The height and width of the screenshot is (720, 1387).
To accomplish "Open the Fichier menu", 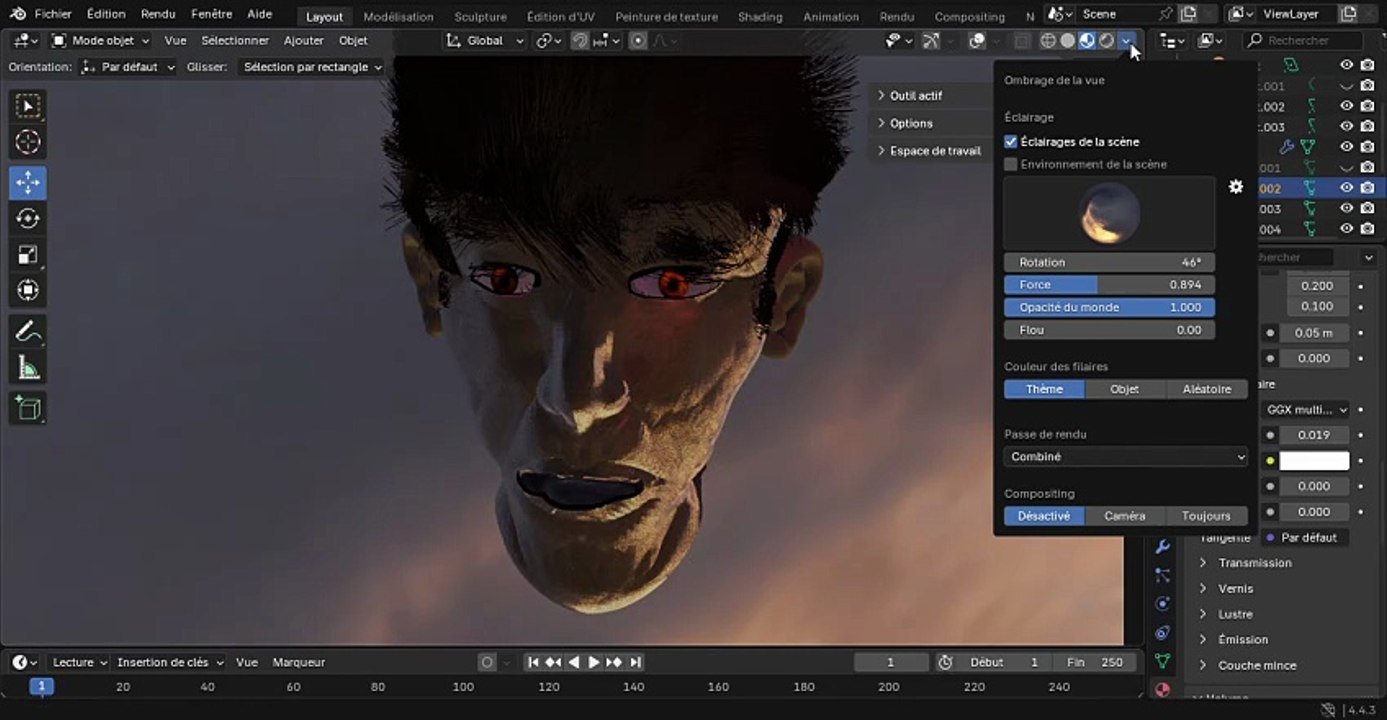I will click(53, 14).
